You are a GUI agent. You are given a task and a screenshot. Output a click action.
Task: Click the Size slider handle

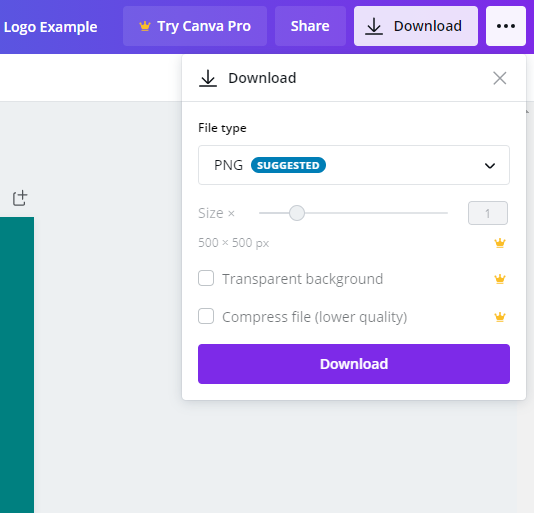pos(297,213)
